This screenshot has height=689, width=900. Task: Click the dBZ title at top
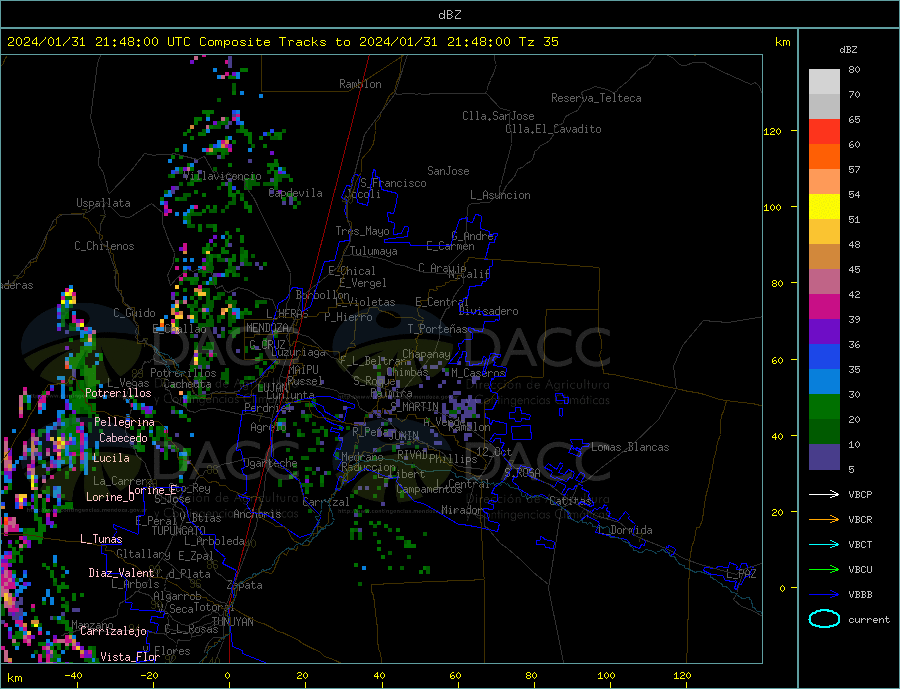tap(449, 15)
